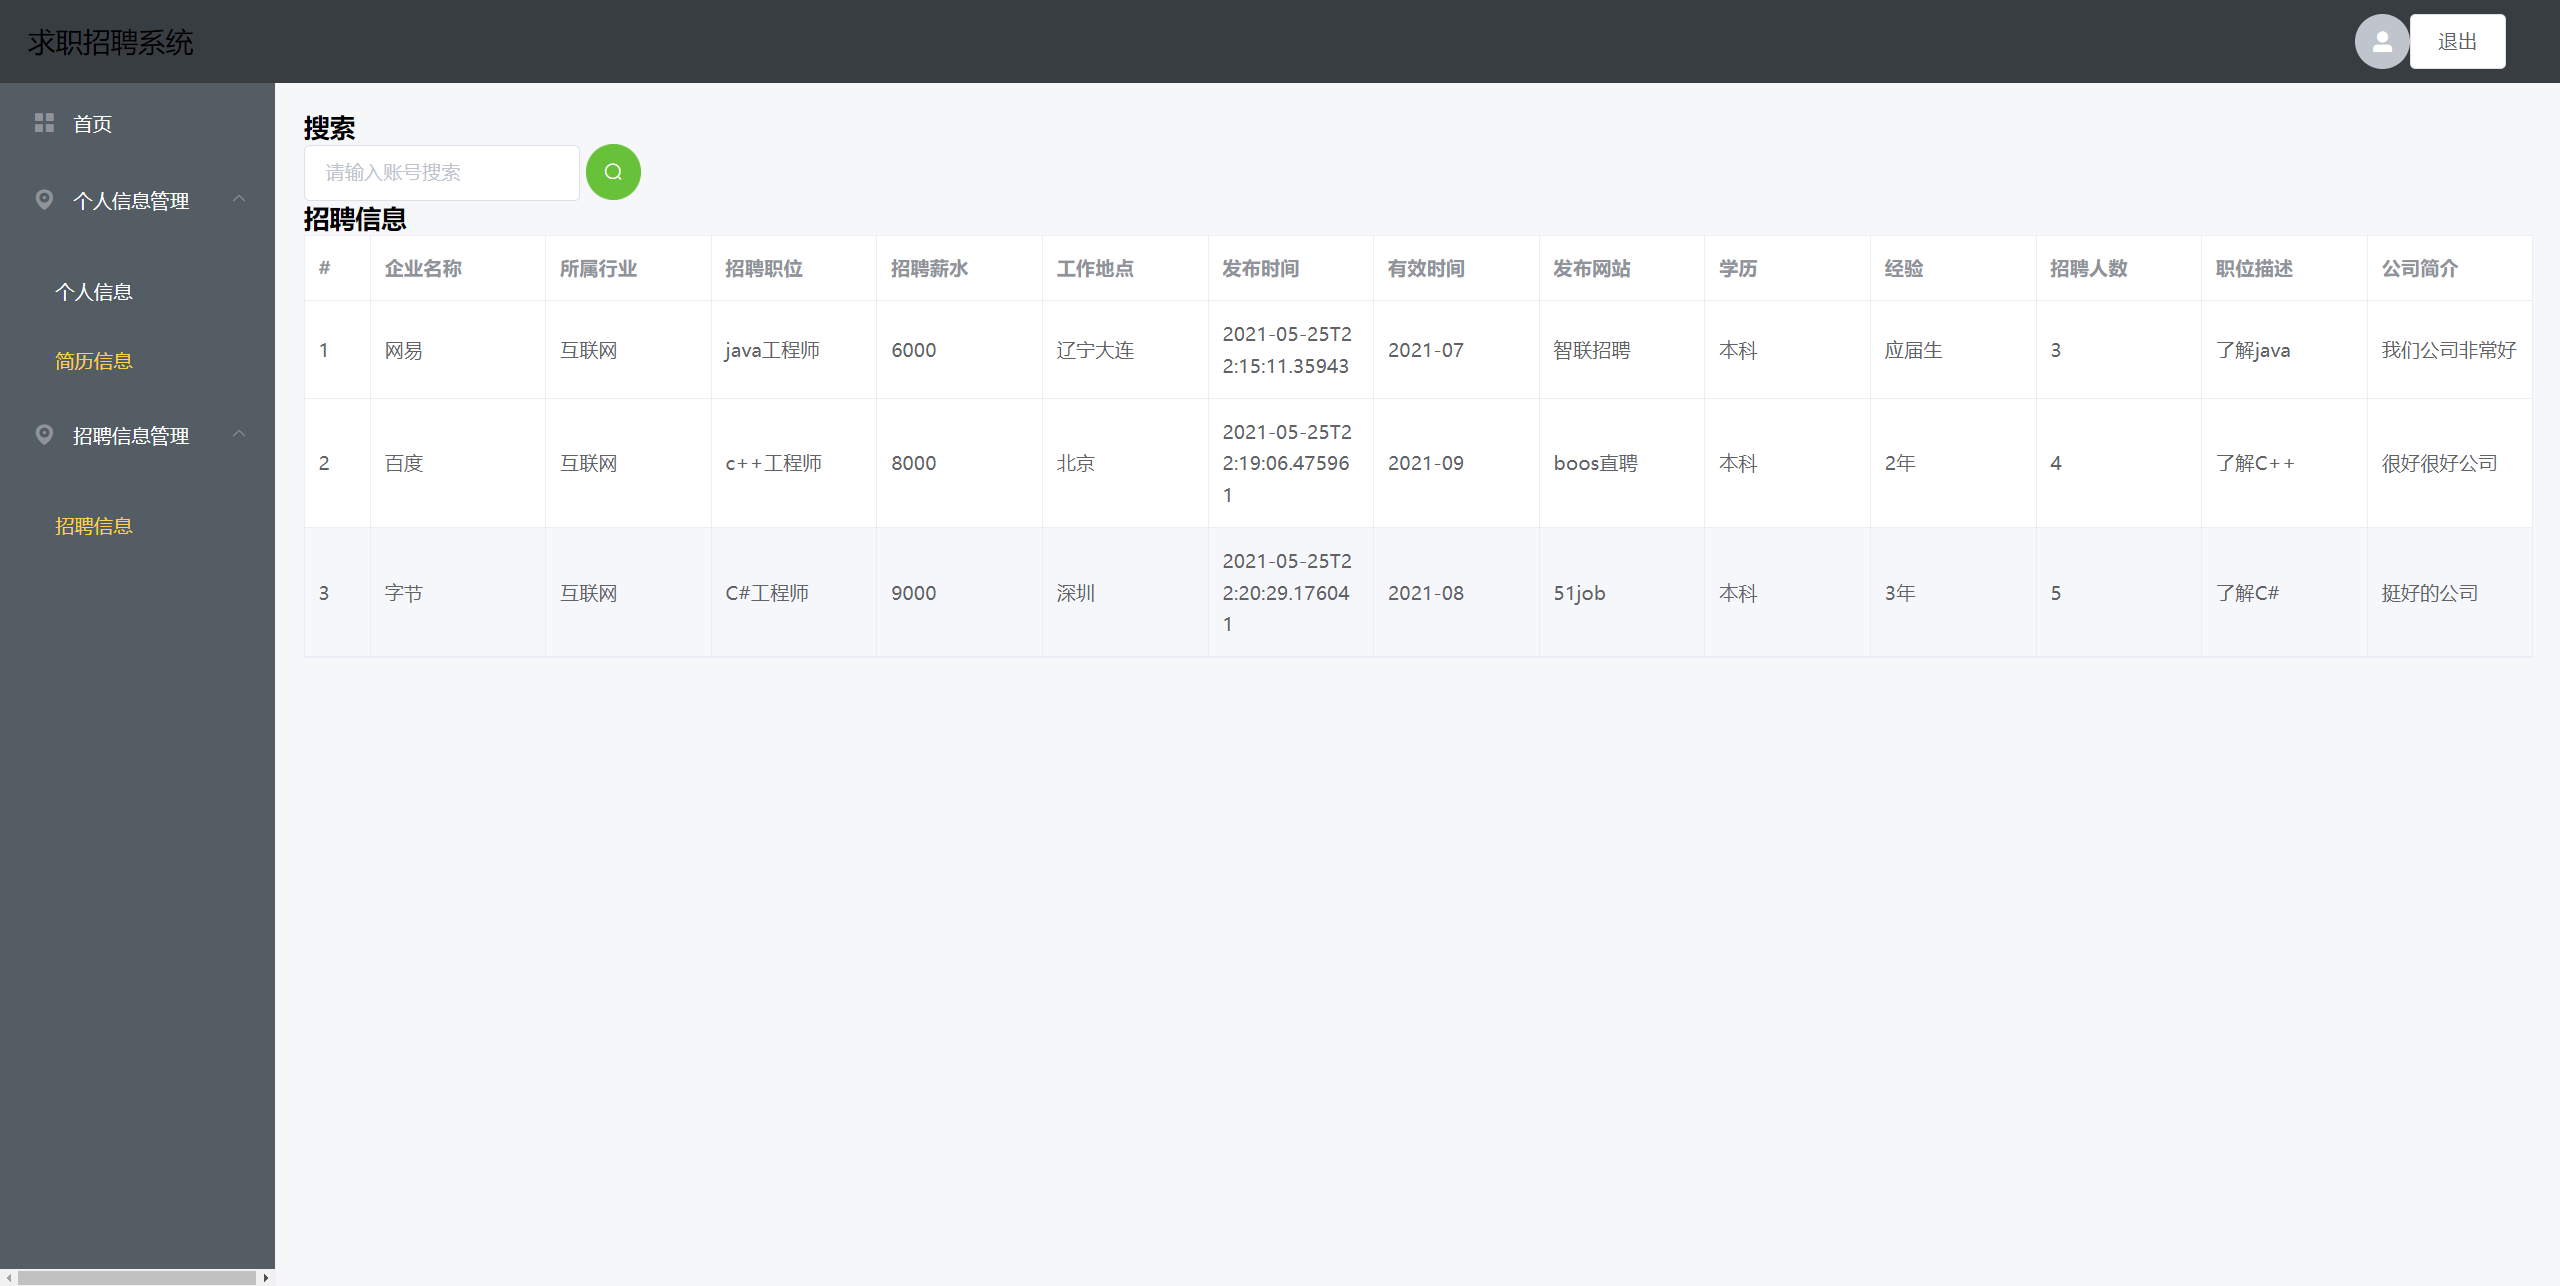The width and height of the screenshot is (2560, 1286).
Task: Click the right arrow of horizontal scrollbar
Action: click(266, 1277)
